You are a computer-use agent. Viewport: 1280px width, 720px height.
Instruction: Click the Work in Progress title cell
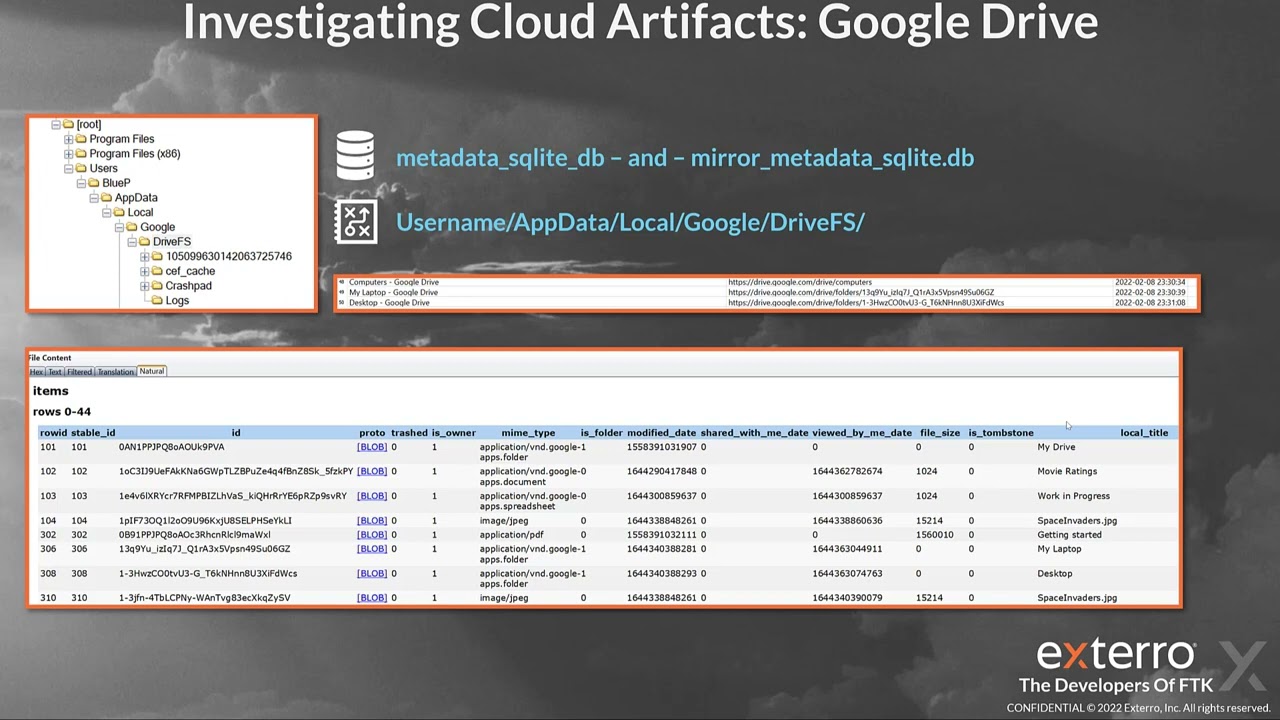[1073, 496]
